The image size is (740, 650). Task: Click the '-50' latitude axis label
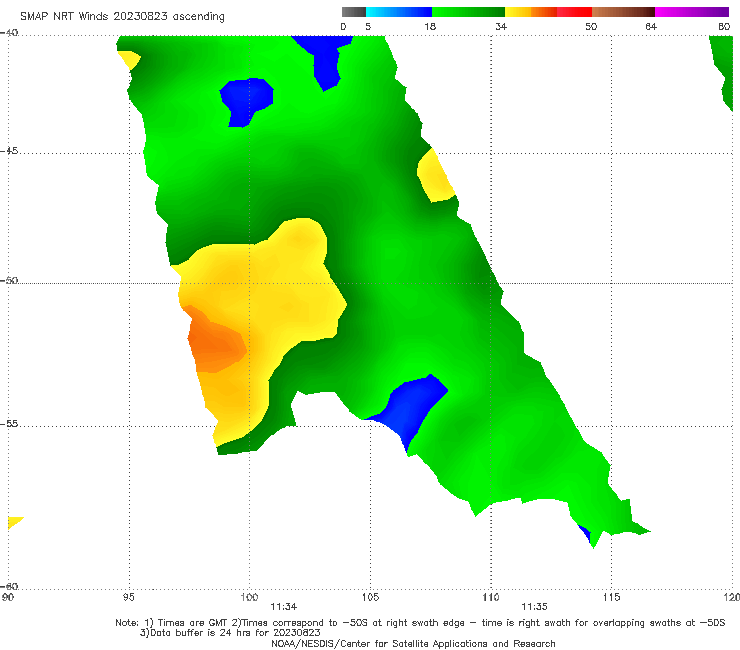point(9,280)
